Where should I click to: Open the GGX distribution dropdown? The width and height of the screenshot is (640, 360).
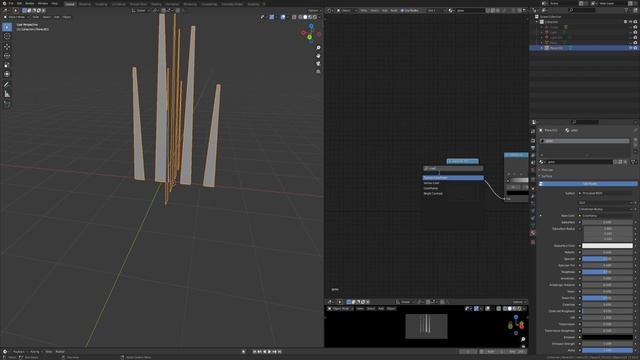[606, 203]
